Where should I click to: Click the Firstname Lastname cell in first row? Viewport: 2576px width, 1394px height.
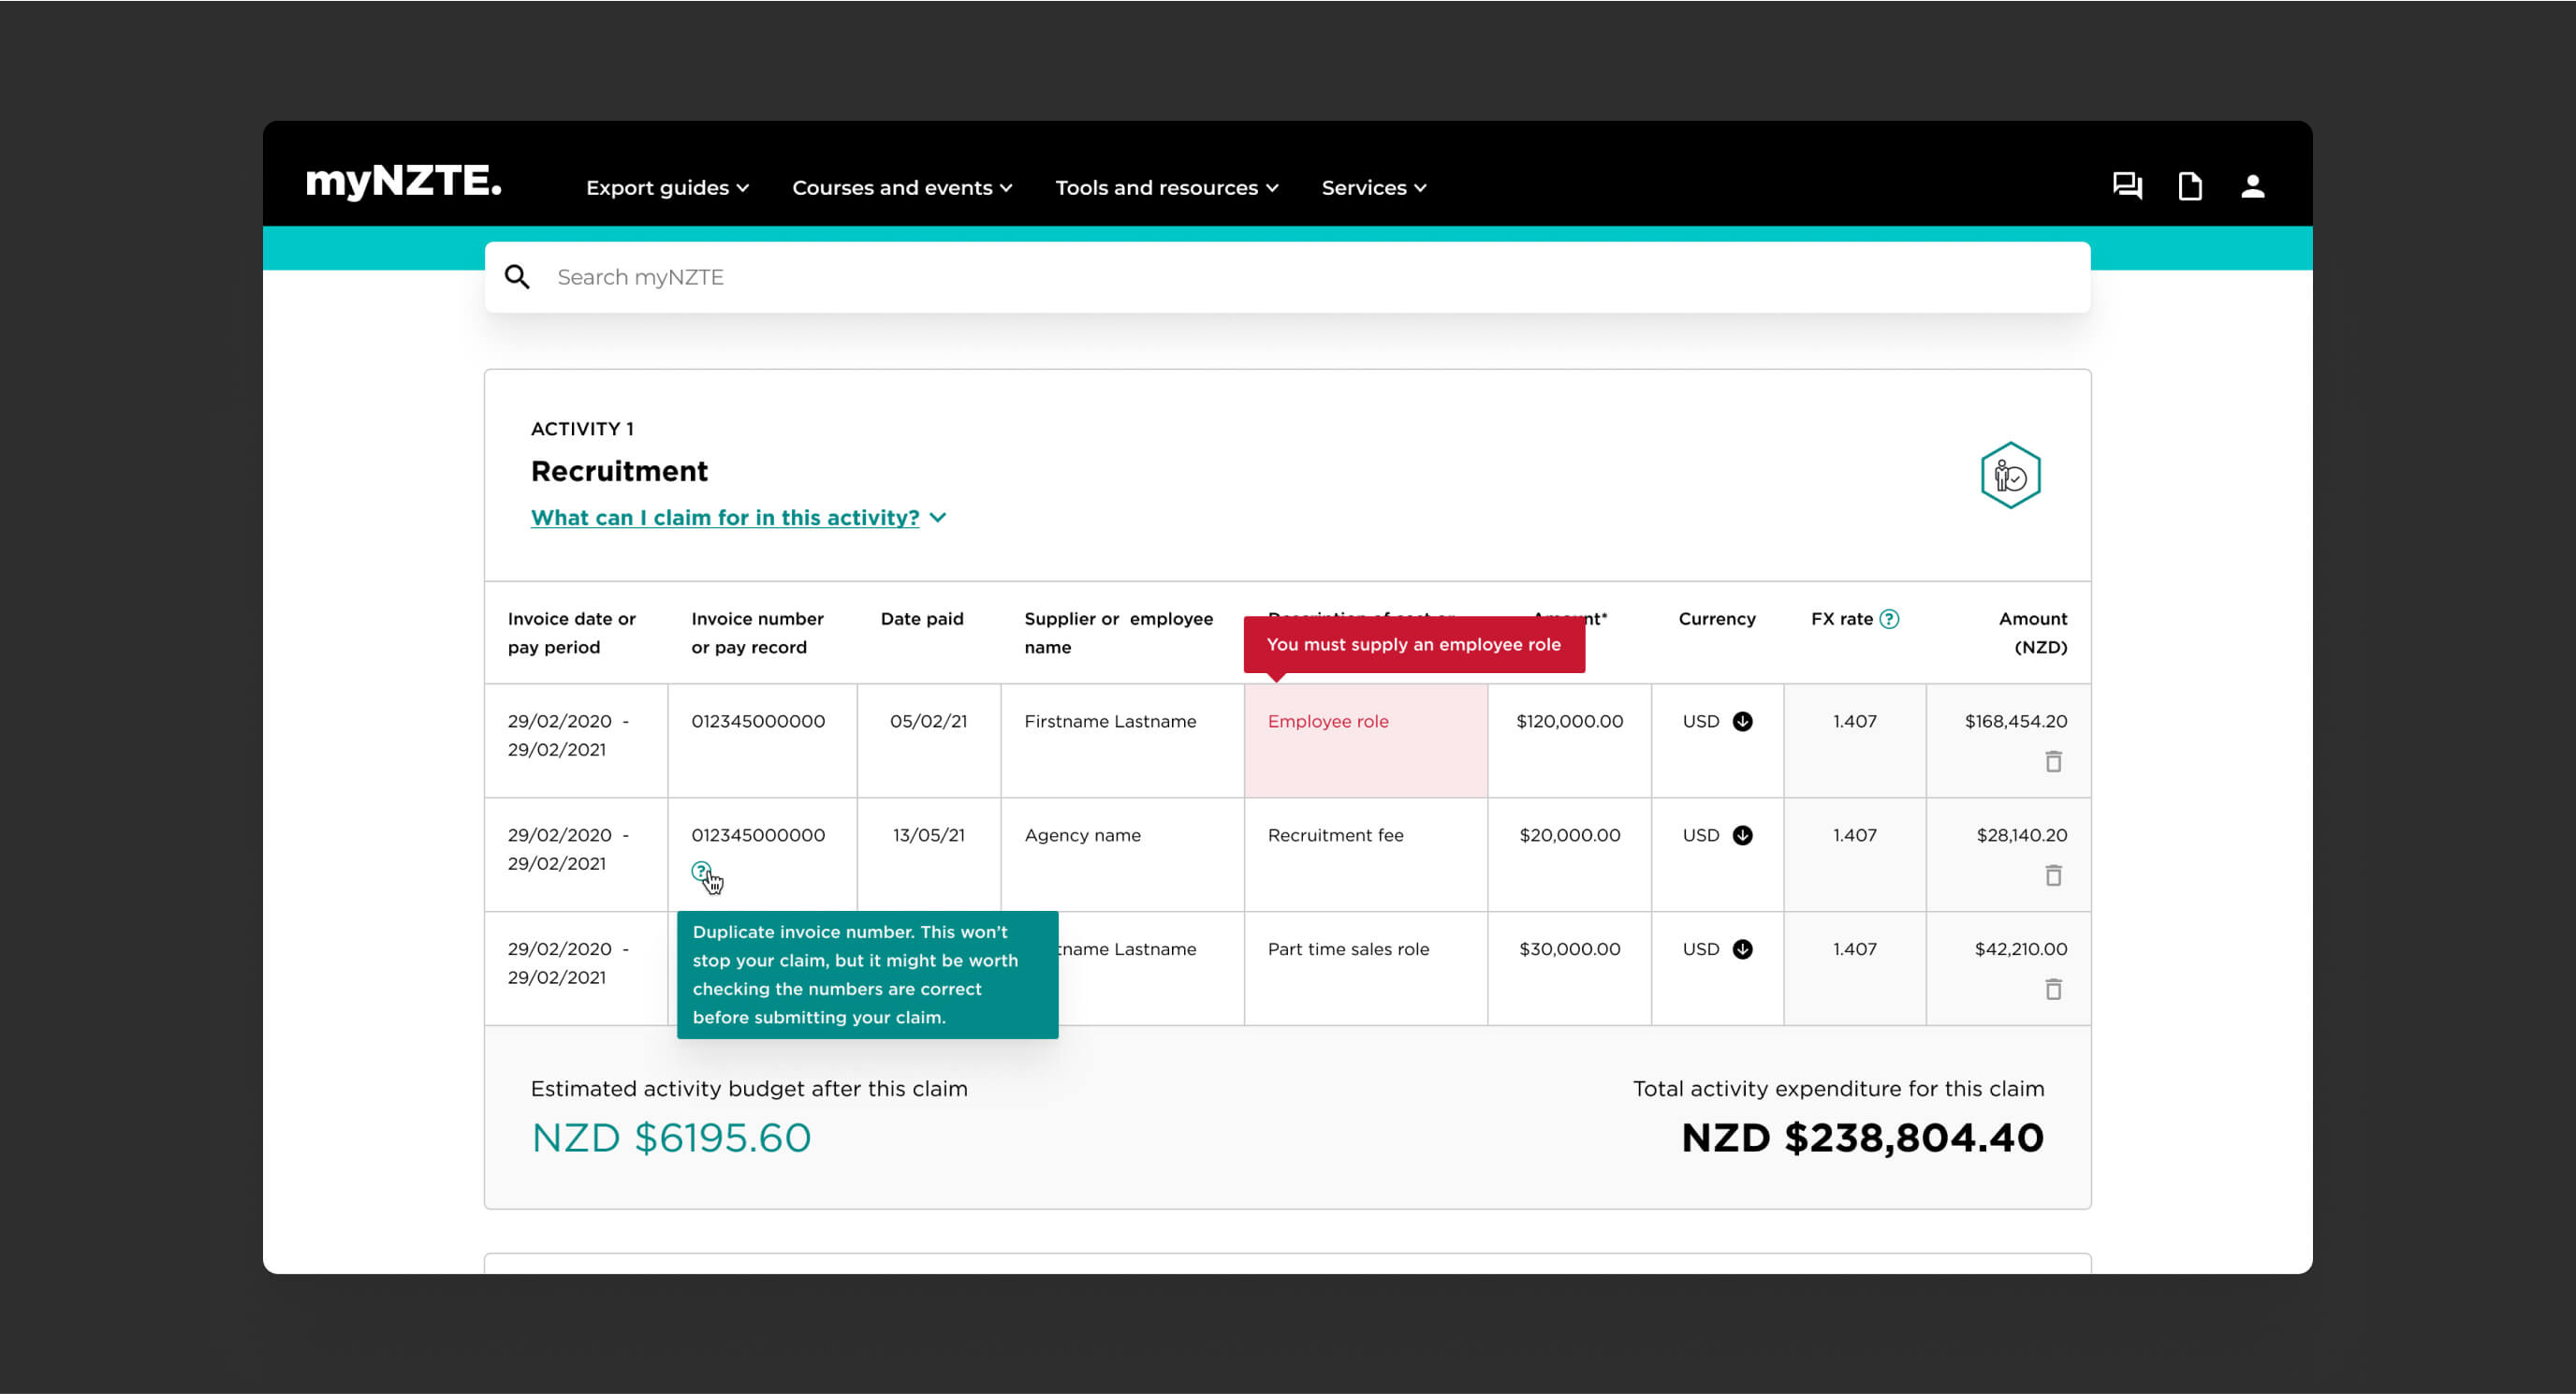point(1122,741)
